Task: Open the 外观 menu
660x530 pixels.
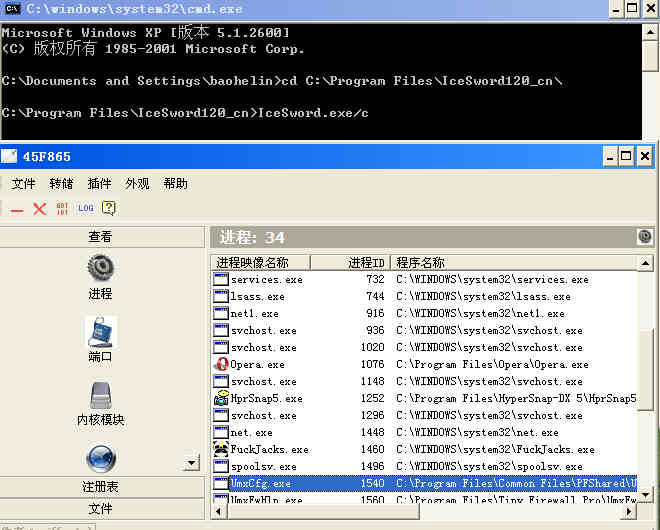Action: (x=137, y=184)
